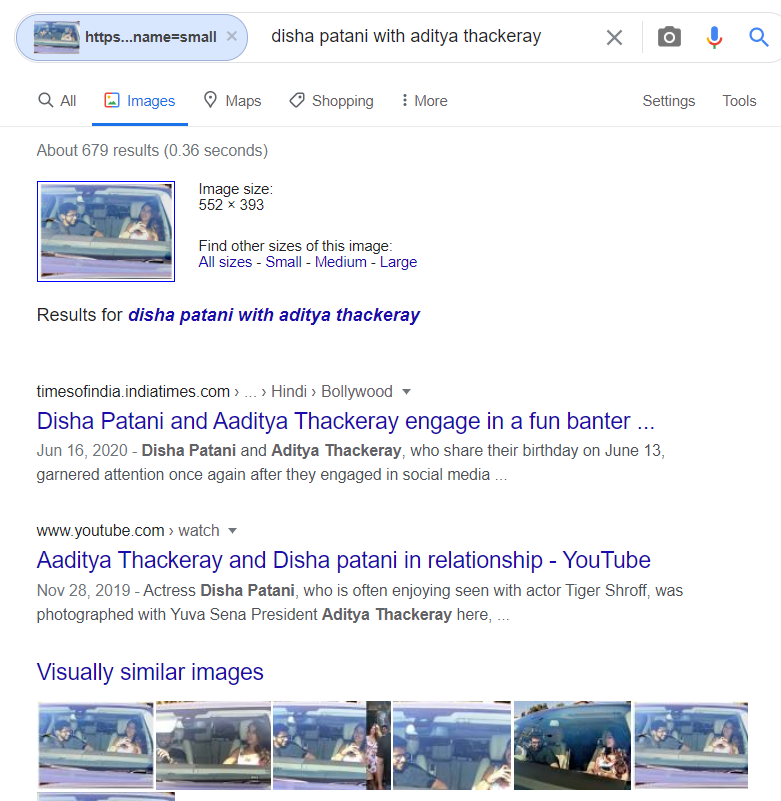Expand the youtube.com result dropdown arrow

click(x=232, y=531)
